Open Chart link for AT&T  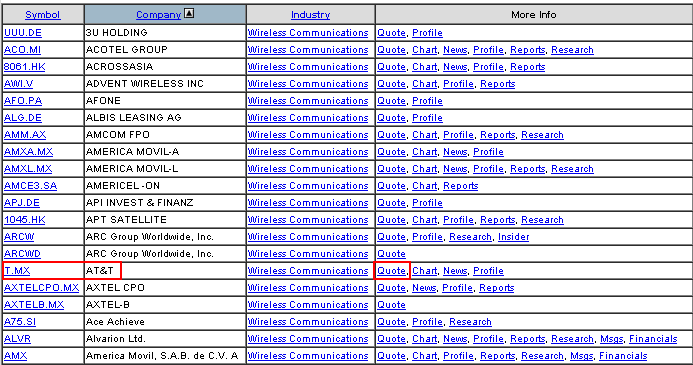(424, 271)
